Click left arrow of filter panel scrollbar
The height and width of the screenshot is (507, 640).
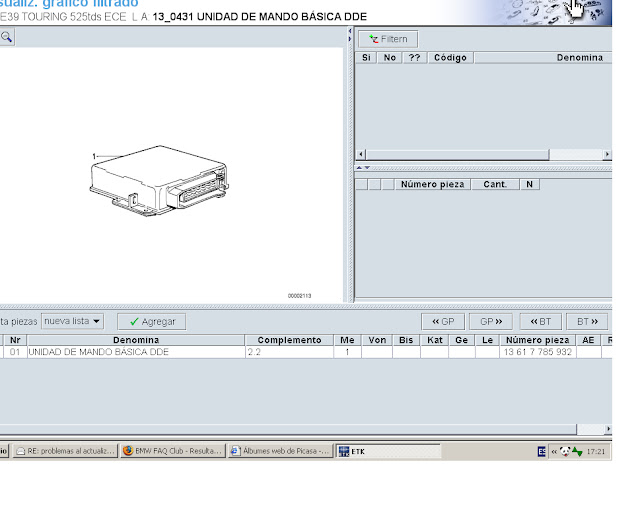tap(361, 154)
